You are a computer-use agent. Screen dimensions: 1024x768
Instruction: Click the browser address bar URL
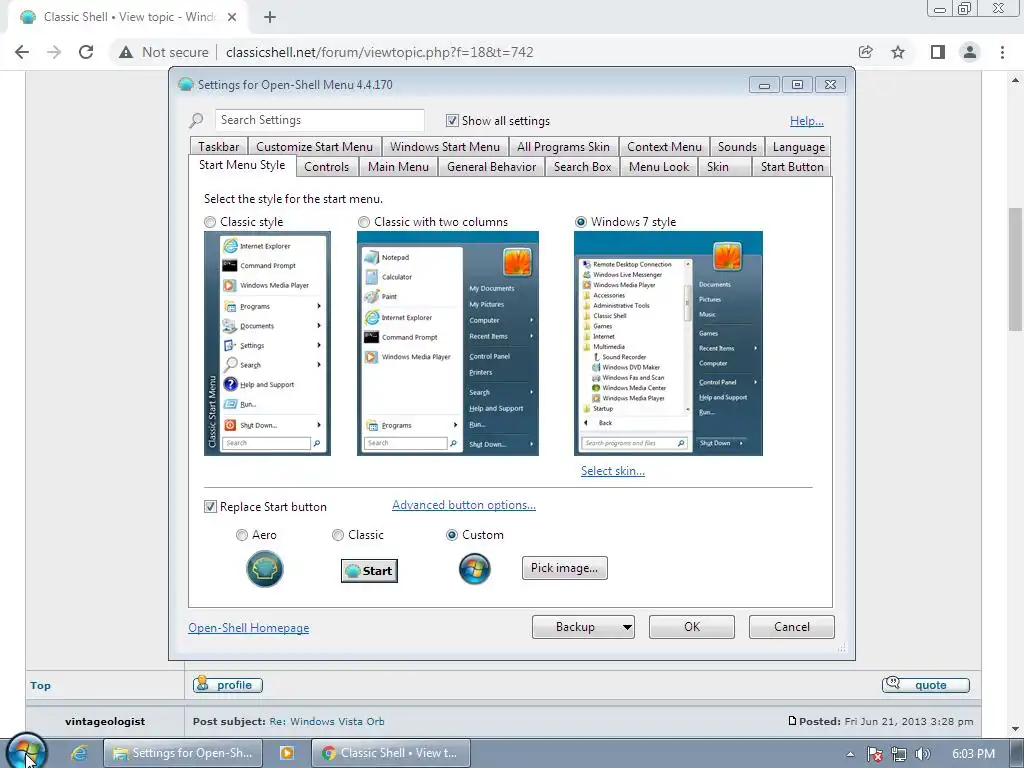379,52
